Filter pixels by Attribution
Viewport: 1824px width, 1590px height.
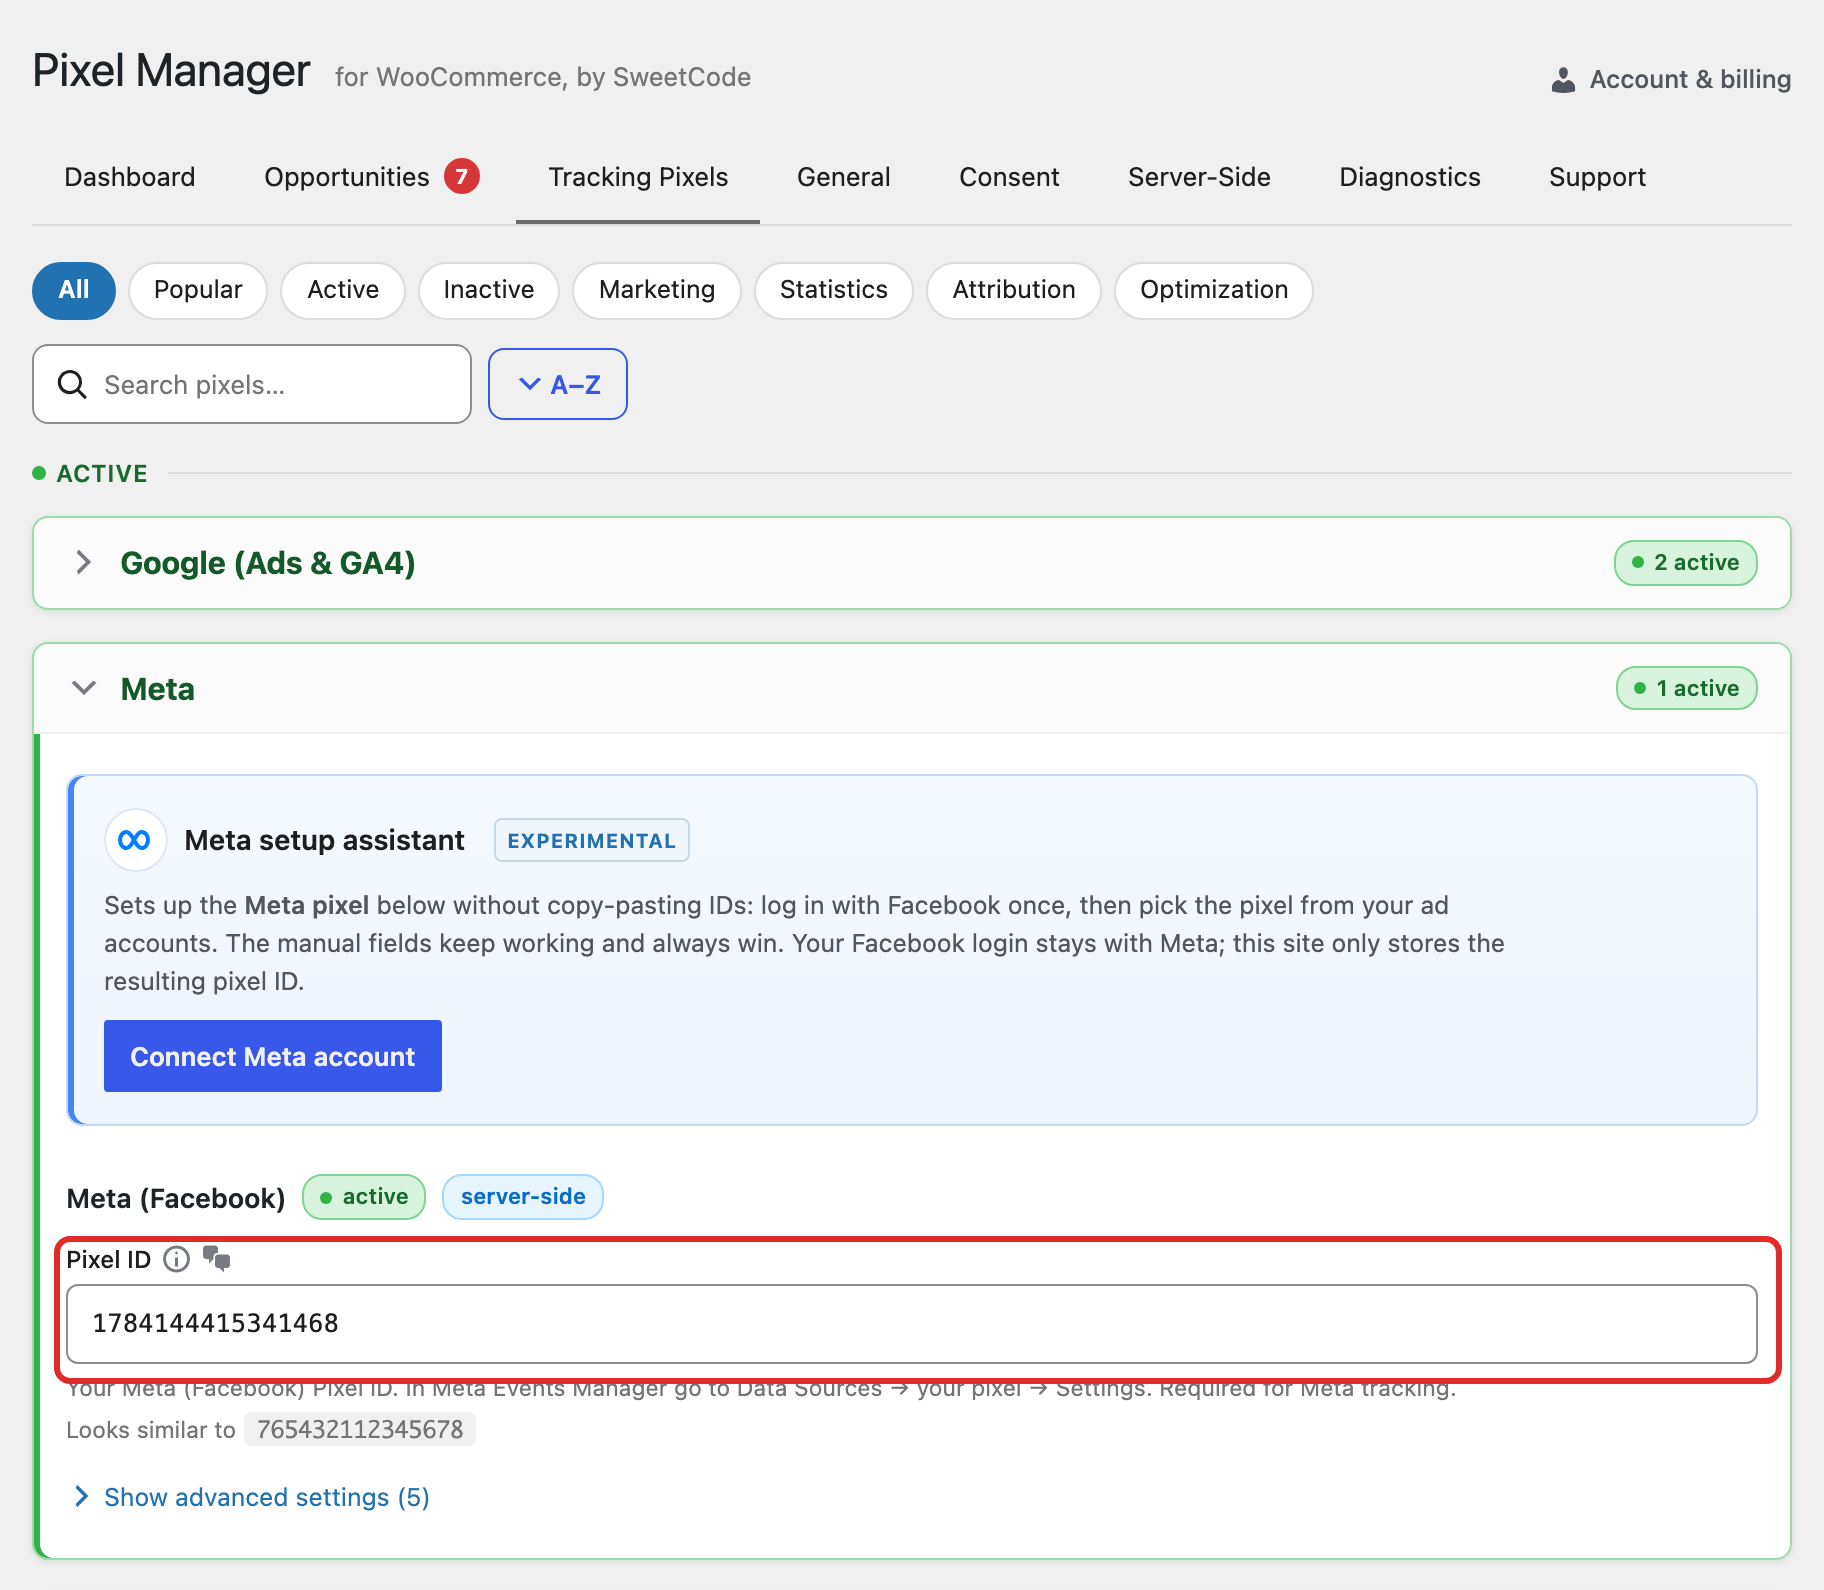pyautogui.click(x=1014, y=290)
